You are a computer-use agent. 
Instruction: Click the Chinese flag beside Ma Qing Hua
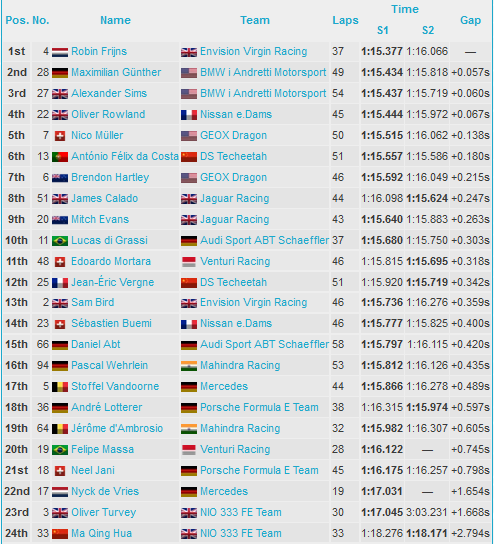60,534
